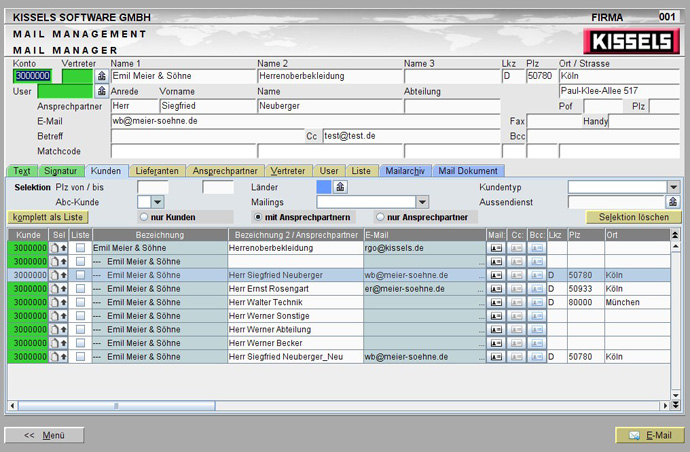Tick the Liste checkbox in the Herr Walter Technik row
Image resolution: width=690 pixels, height=452 pixels.
[80, 303]
